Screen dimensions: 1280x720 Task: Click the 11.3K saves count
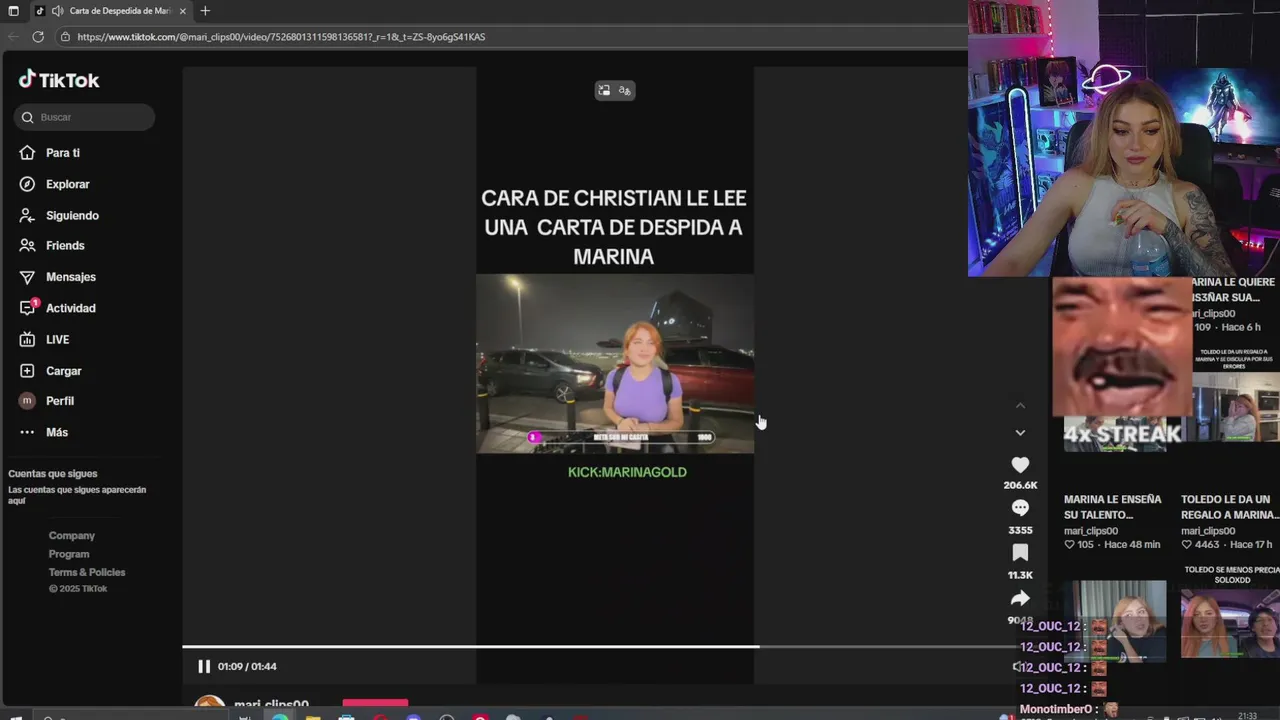[x=1020, y=575]
